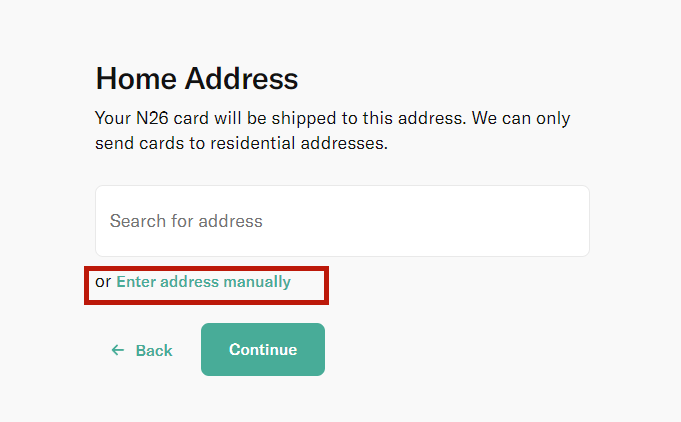Viewport: 681px width, 422px height.
Task: Click the Search for address field
Action: (342, 221)
